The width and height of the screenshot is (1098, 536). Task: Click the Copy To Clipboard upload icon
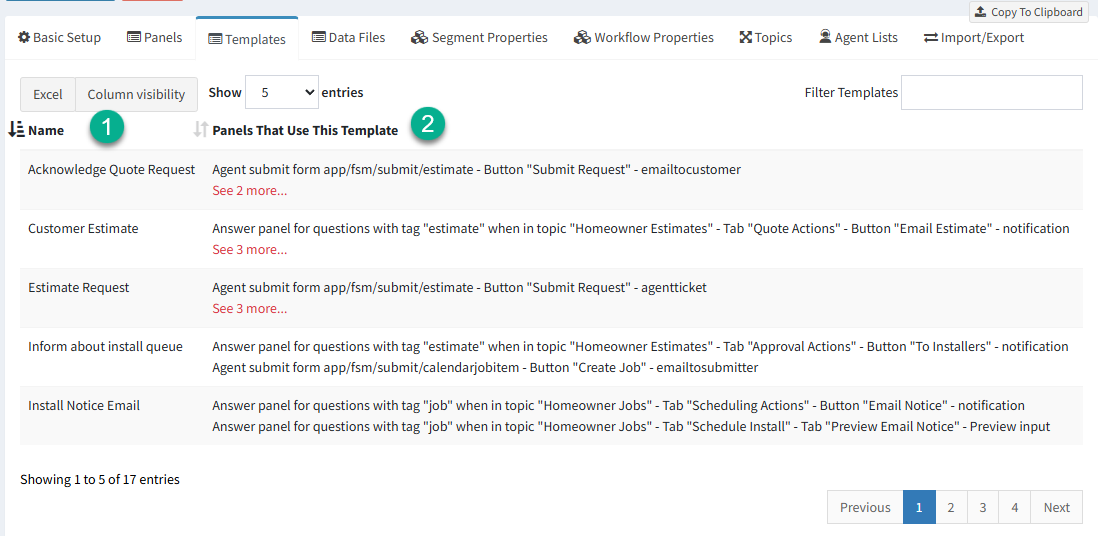point(980,12)
